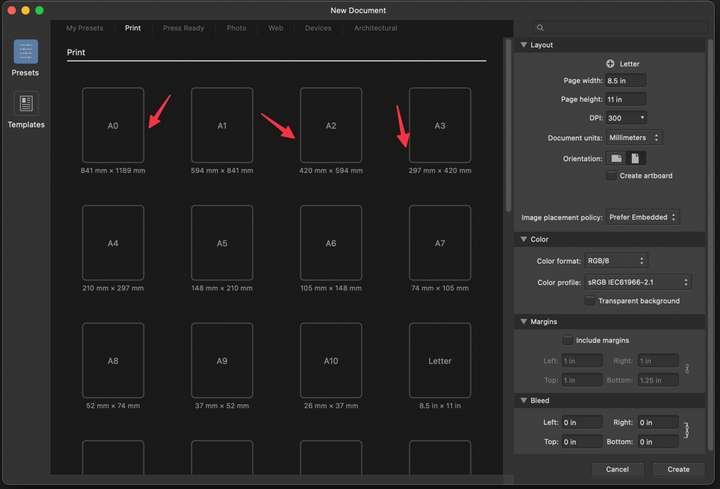Viewport: 720px width, 489px height.
Task: Switch to the Photo tab
Action: tap(236, 28)
